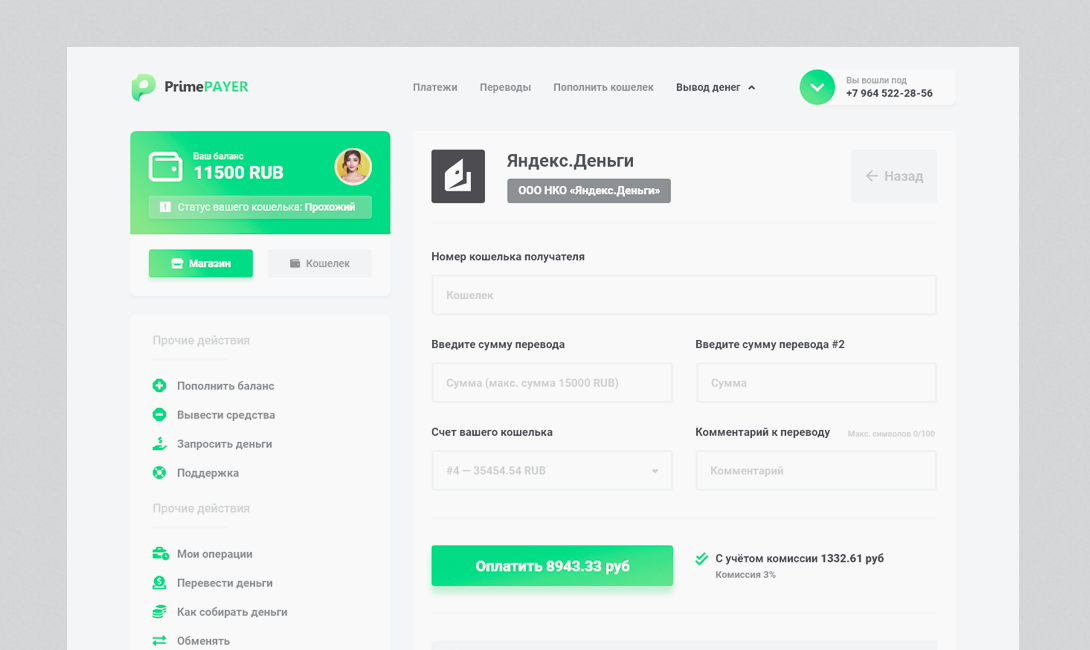Screen dimensions: 1090x650
Task: Open the Пополнить баланс link
Action: pos(225,386)
